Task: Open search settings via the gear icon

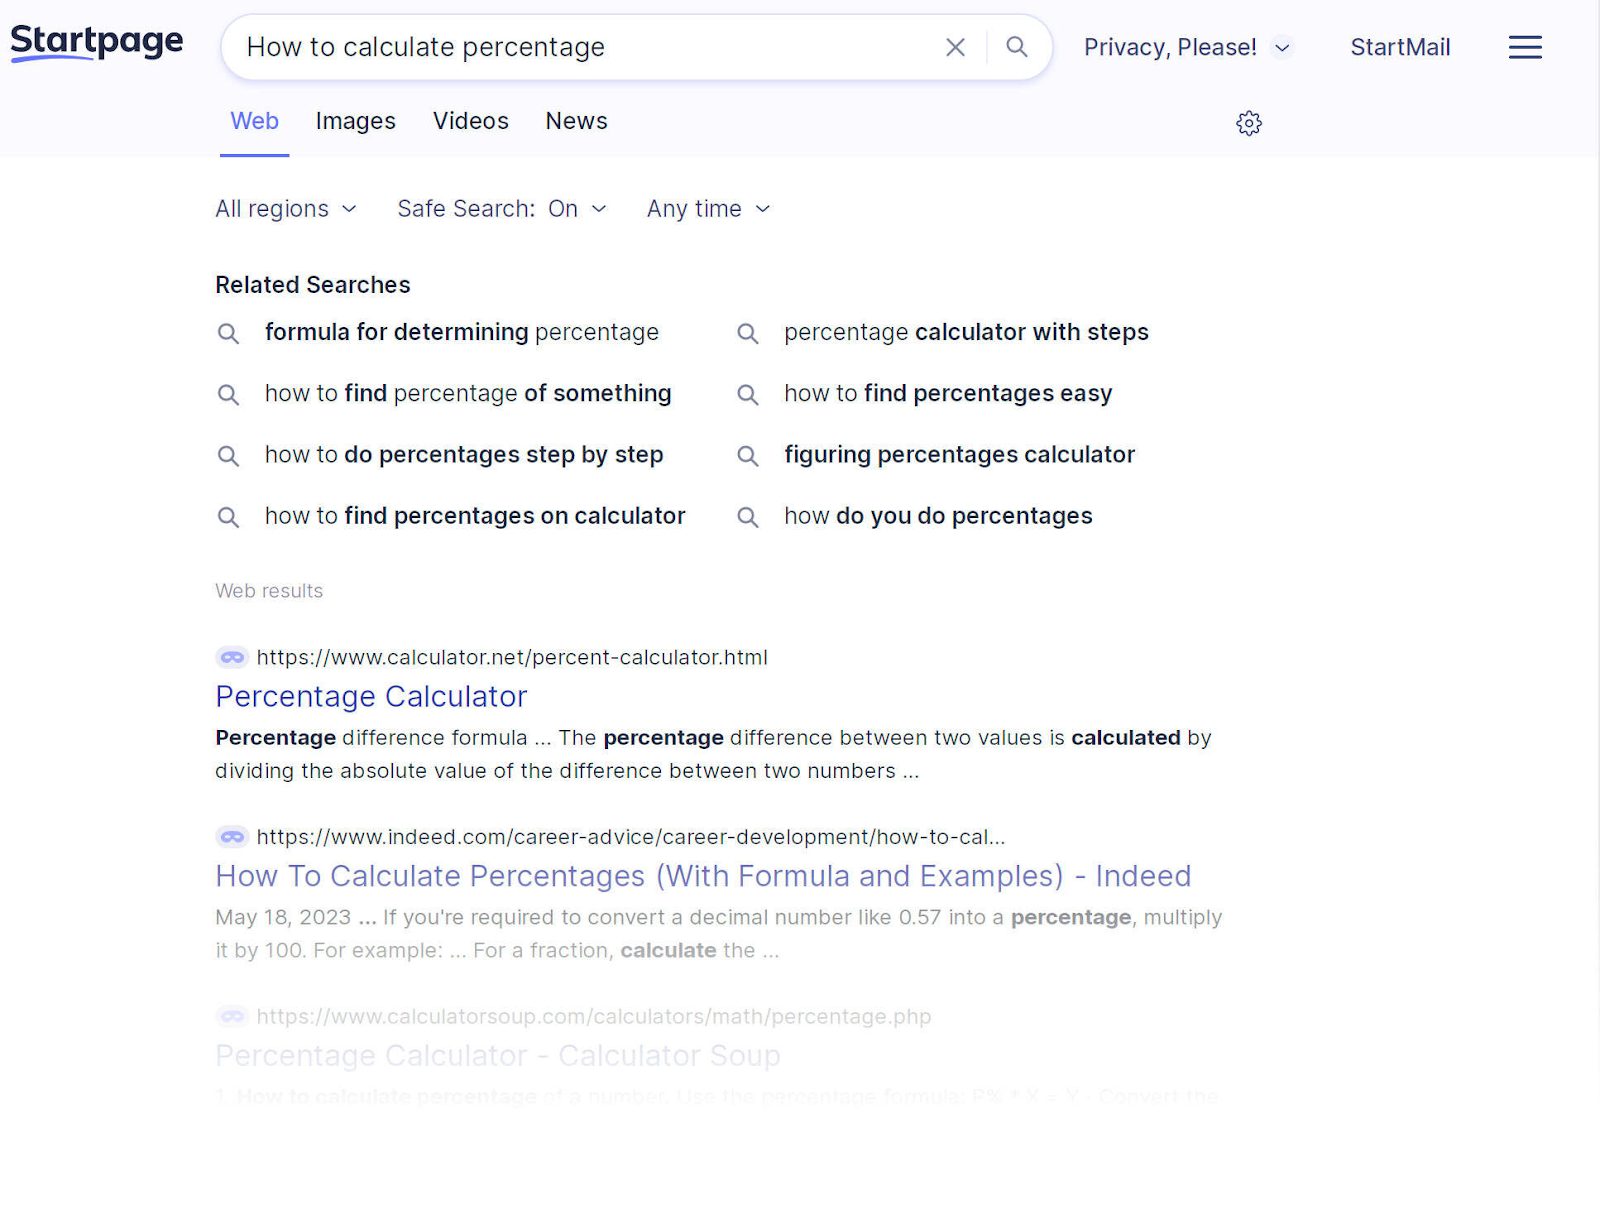Action: [1248, 123]
